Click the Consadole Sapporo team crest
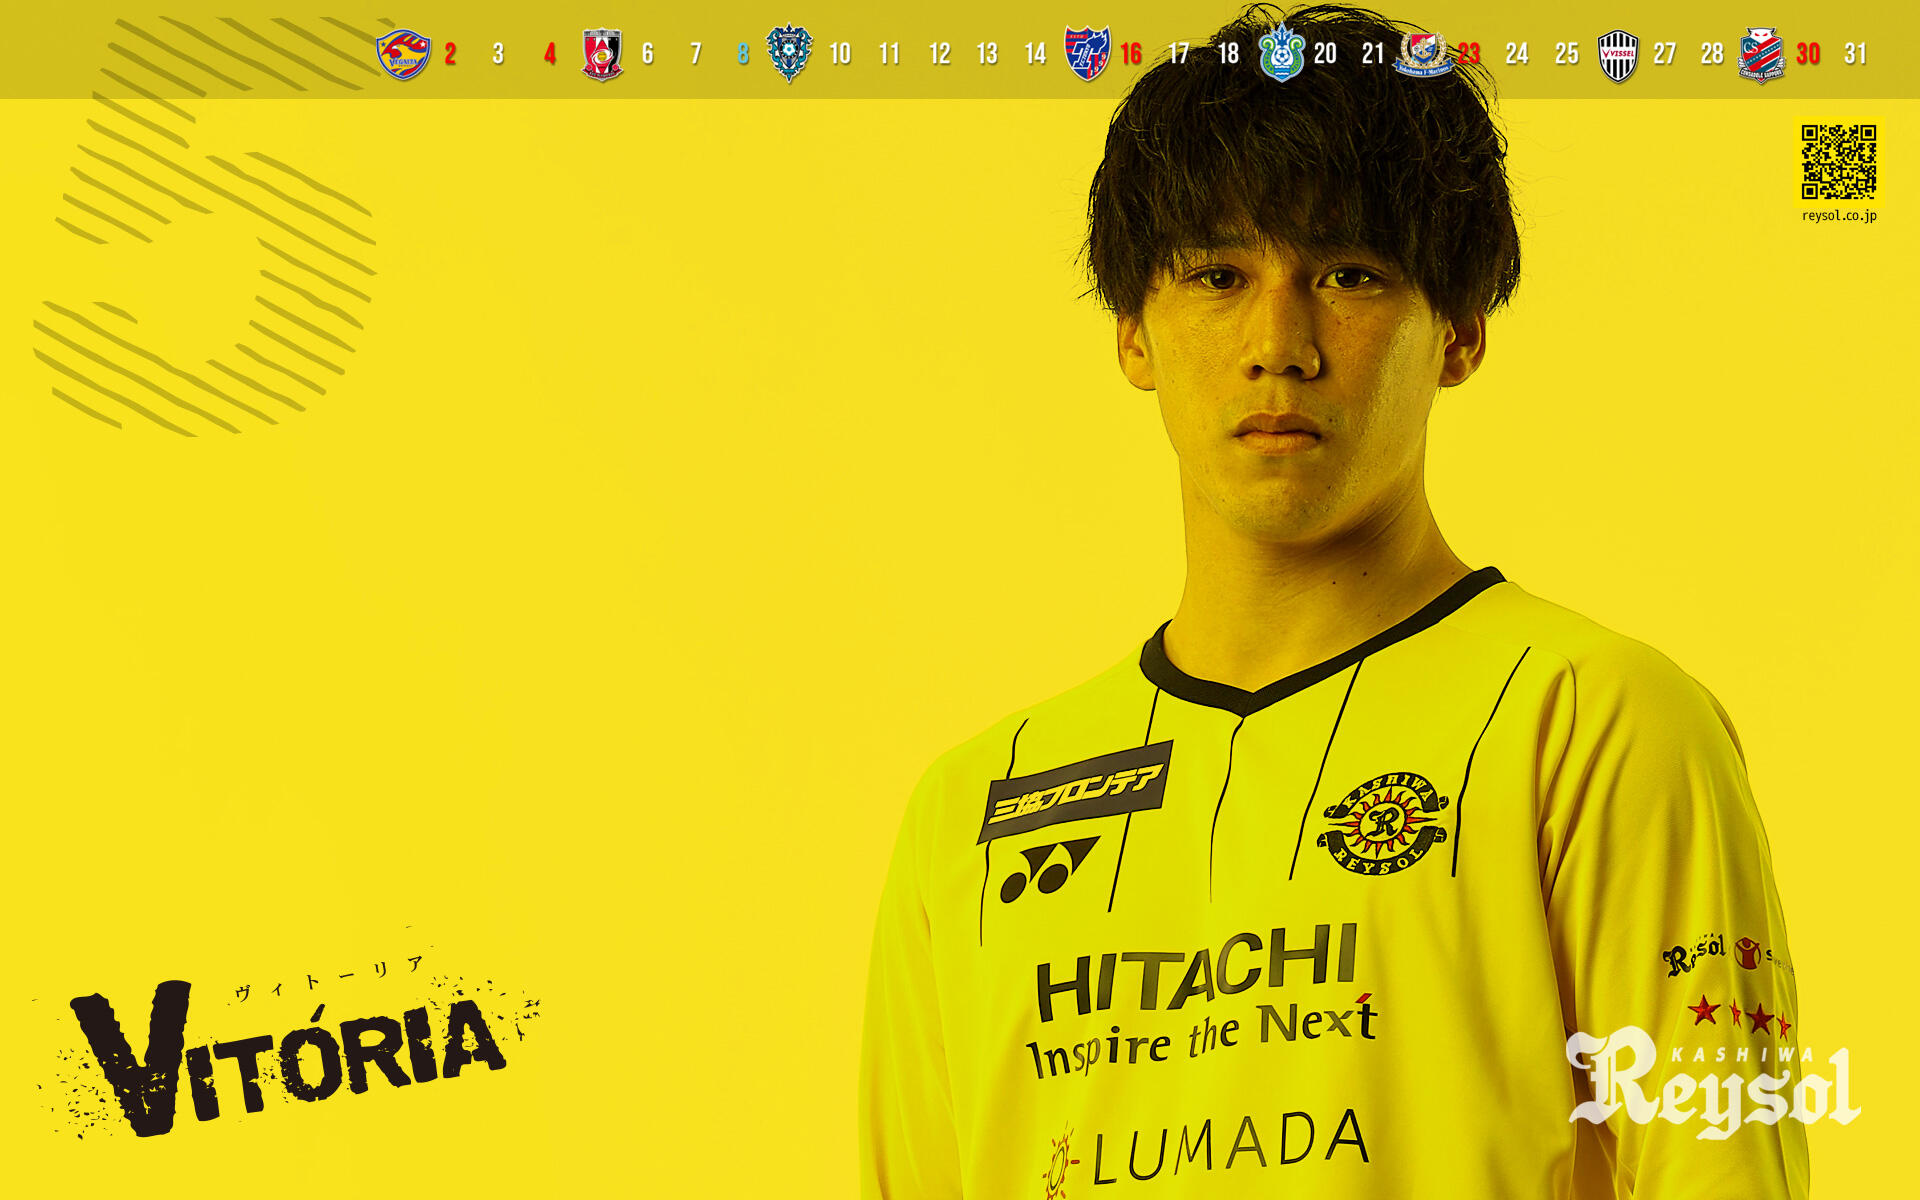The image size is (1920, 1200). (x=1761, y=54)
